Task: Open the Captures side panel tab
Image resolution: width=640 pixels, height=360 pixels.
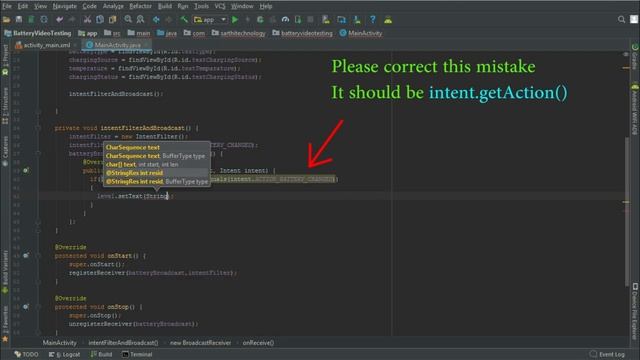Action: [x=5, y=151]
